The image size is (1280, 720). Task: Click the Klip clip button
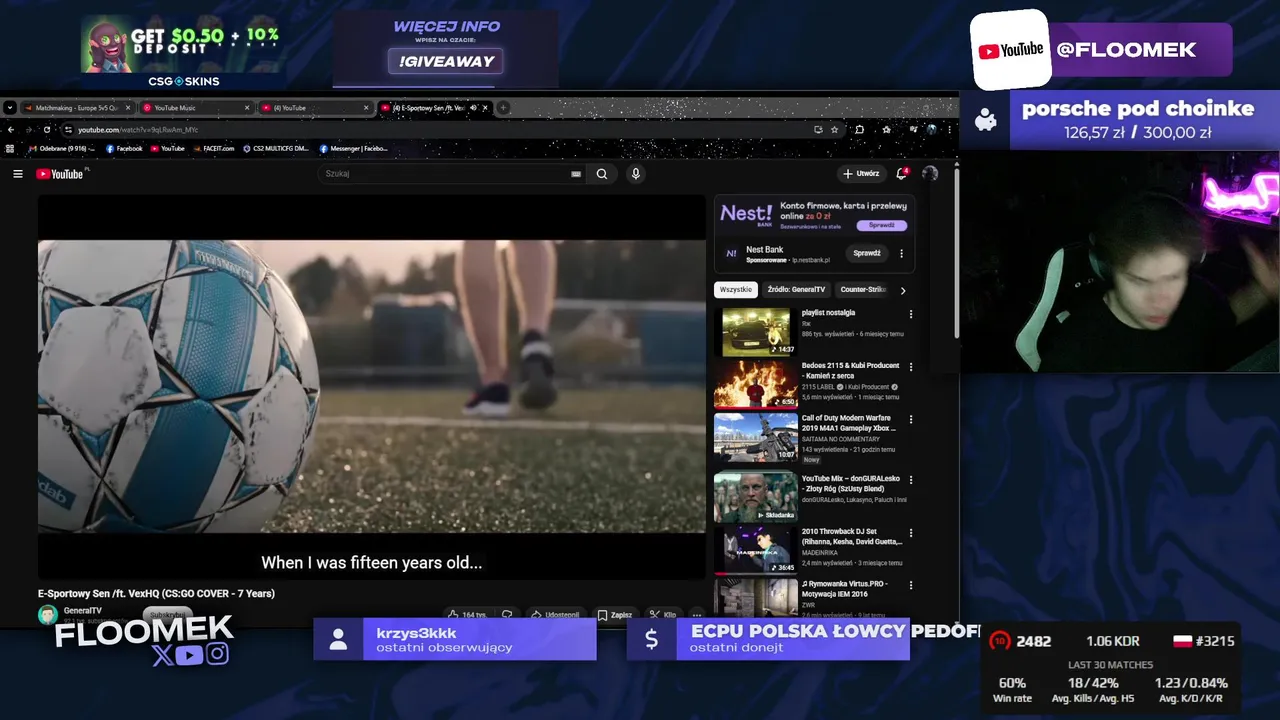(x=663, y=615)
